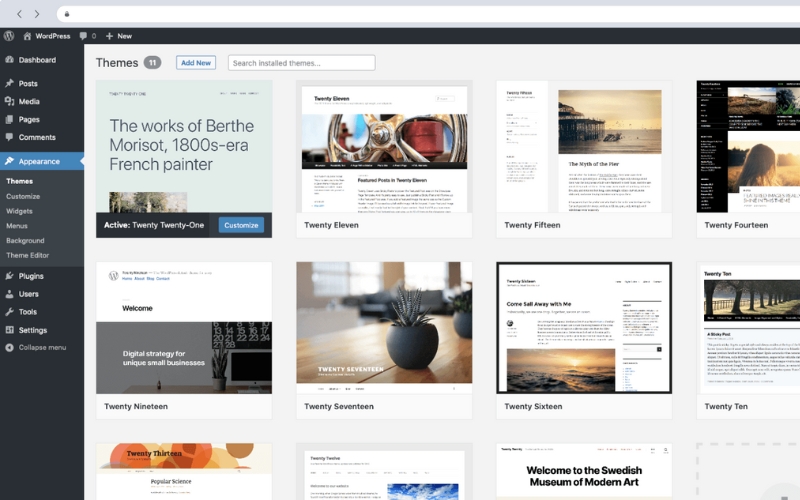Click the Twenty Eleven theme name label

[x=331, y=225]
